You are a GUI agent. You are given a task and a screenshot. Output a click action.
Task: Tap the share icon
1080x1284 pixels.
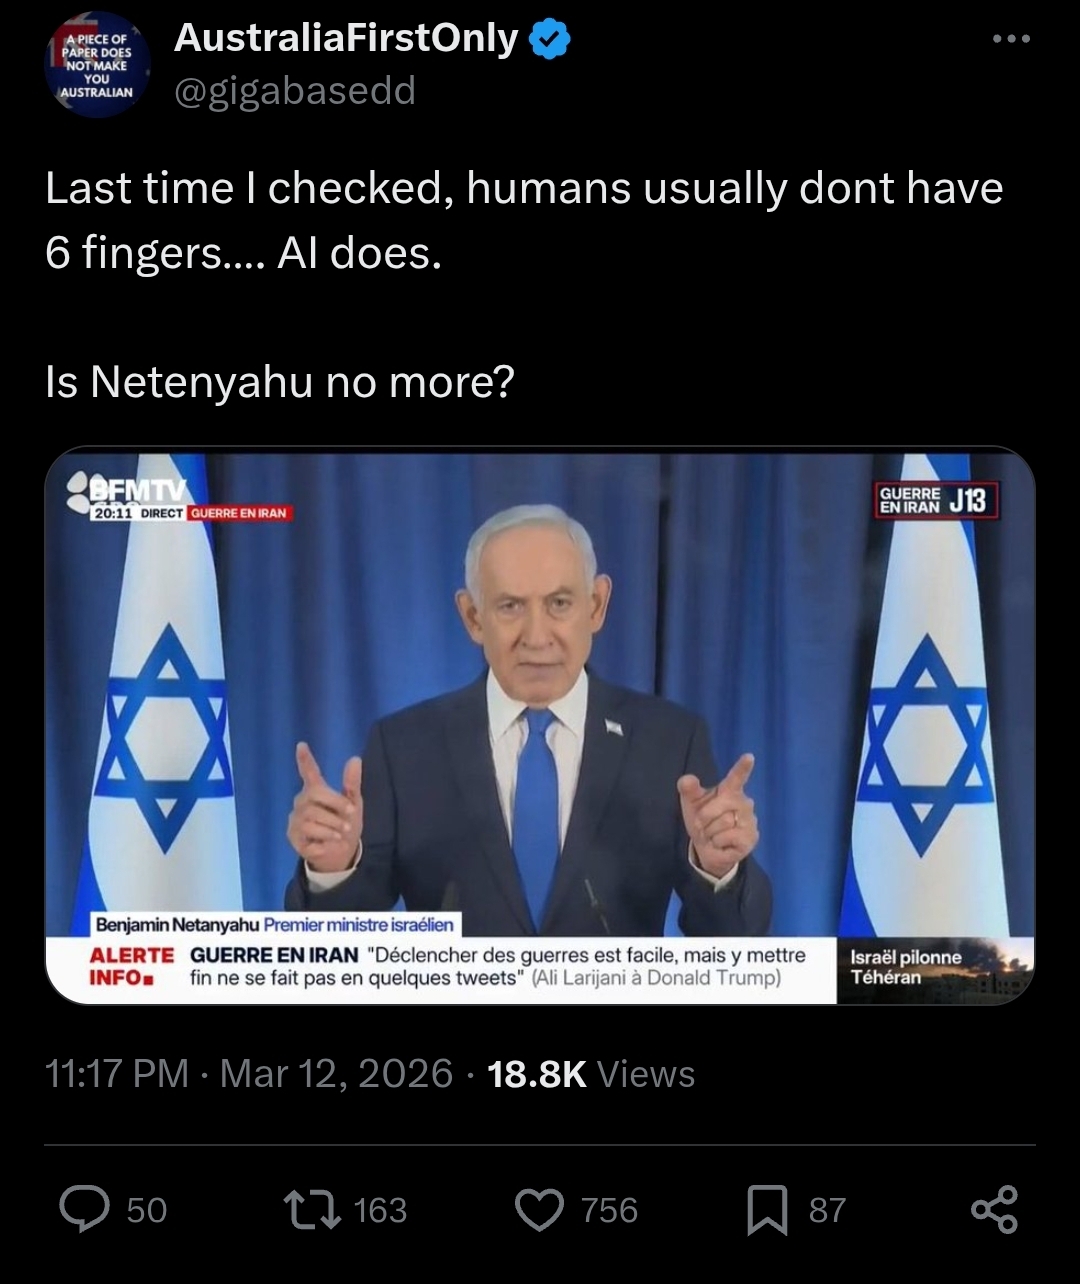coord(995,1209)
